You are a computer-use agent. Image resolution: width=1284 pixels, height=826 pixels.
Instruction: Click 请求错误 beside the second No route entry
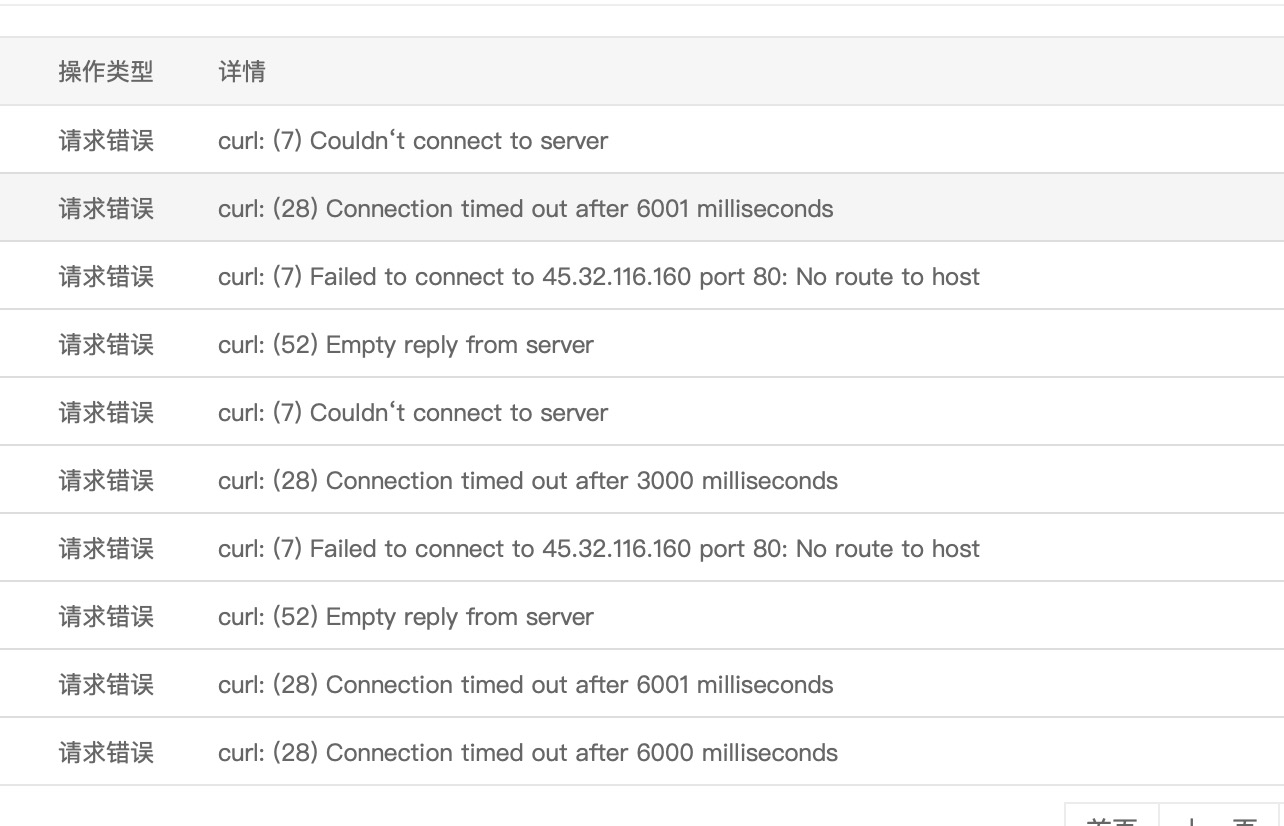click(x=106, y=549)
